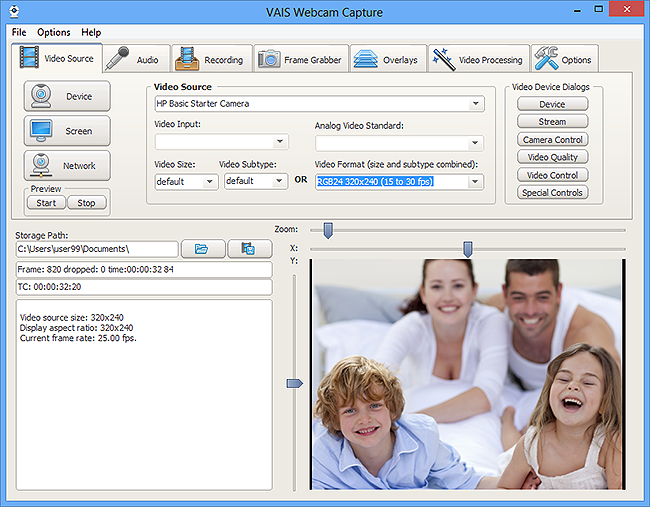The height and width of the screenshot is (507, 650).
Task: Click the Frame dropped time status field
Action: point(144,269)
